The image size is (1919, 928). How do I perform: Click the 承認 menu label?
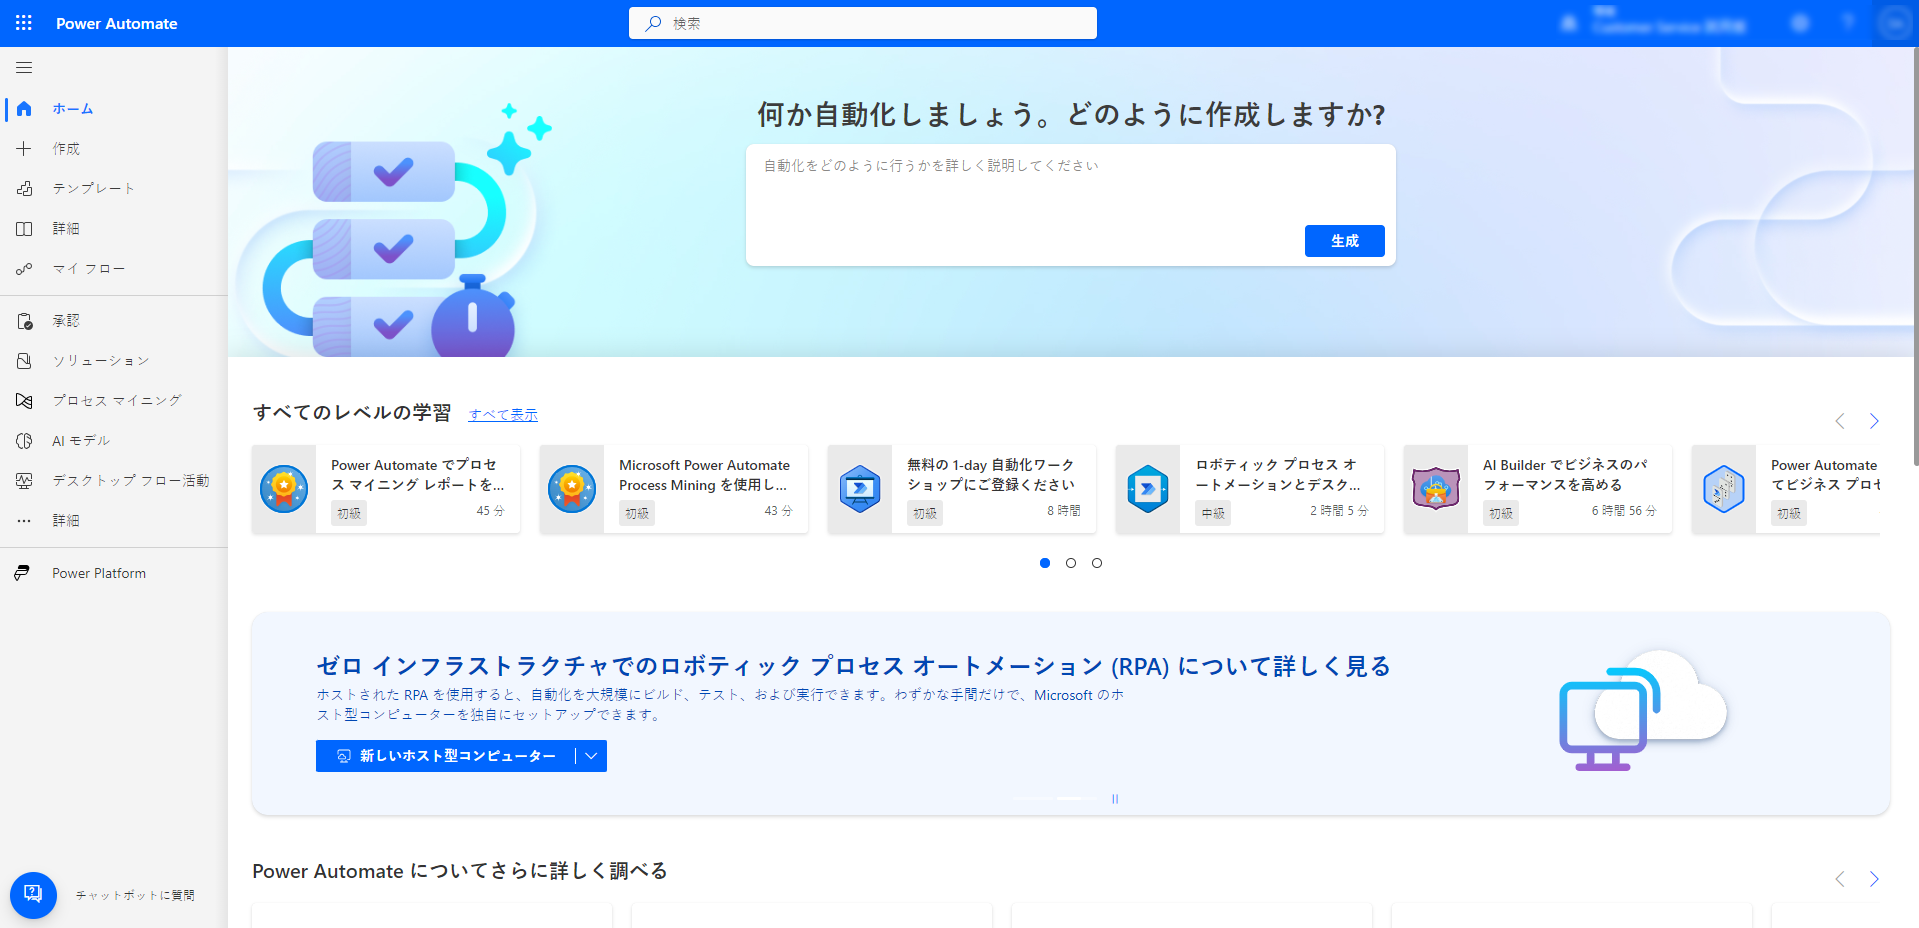66,321
